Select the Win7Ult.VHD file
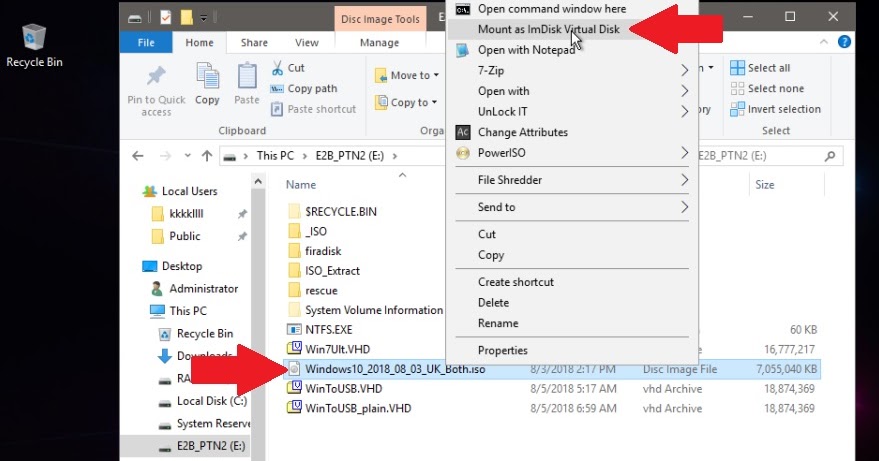This screenshot has width=879, height=461. pos(329,349)
